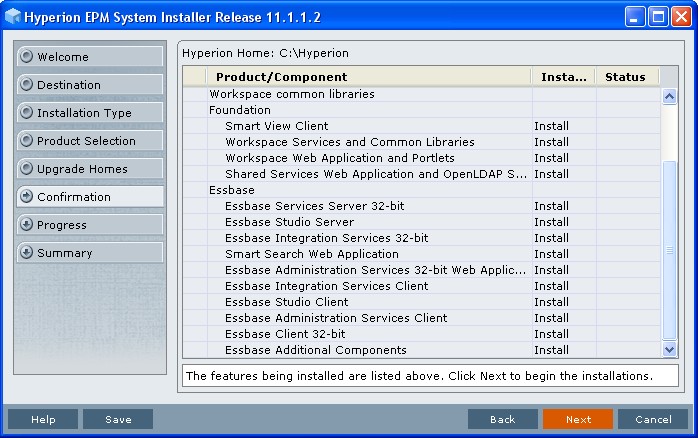Click the Status column header

pos(625,77)
